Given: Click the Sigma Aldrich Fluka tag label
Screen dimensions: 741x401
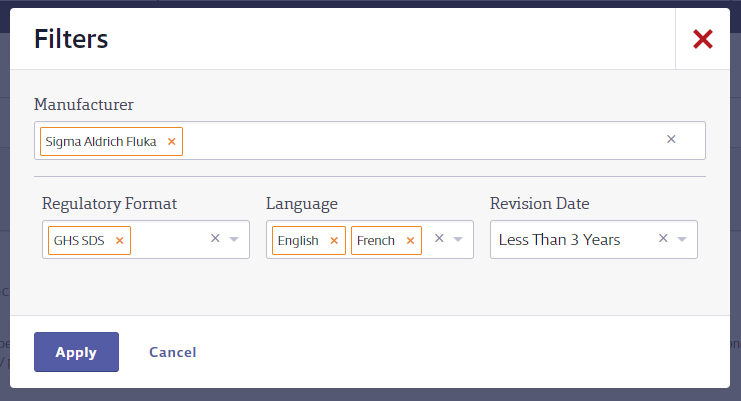Looking at the screenshot, I should (101, 142).
